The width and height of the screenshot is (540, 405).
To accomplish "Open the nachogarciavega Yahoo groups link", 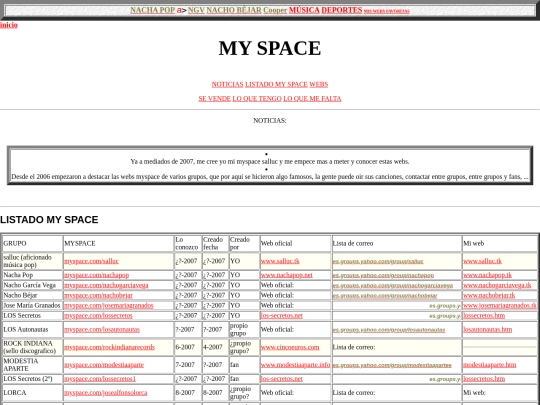I will pyautogui.click(x=393, y=285).
